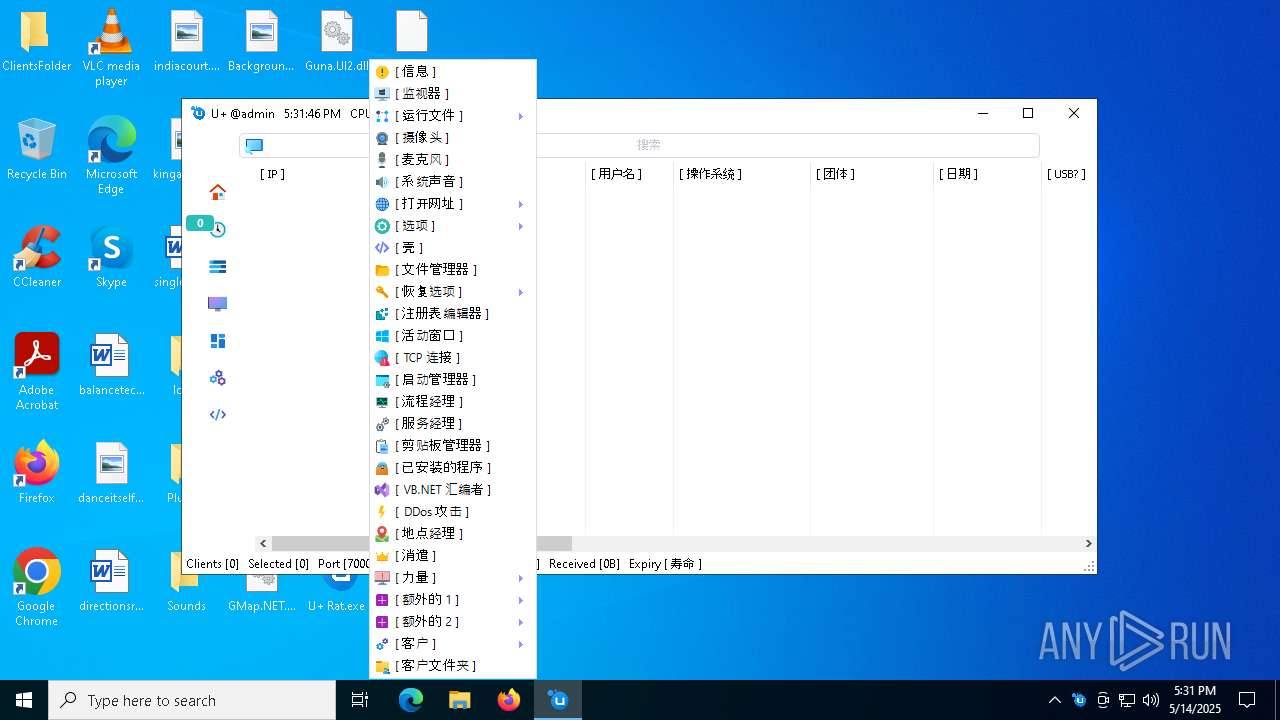Click the taskbar search box
The image size is (1280, 720).
tap(192, 700)
